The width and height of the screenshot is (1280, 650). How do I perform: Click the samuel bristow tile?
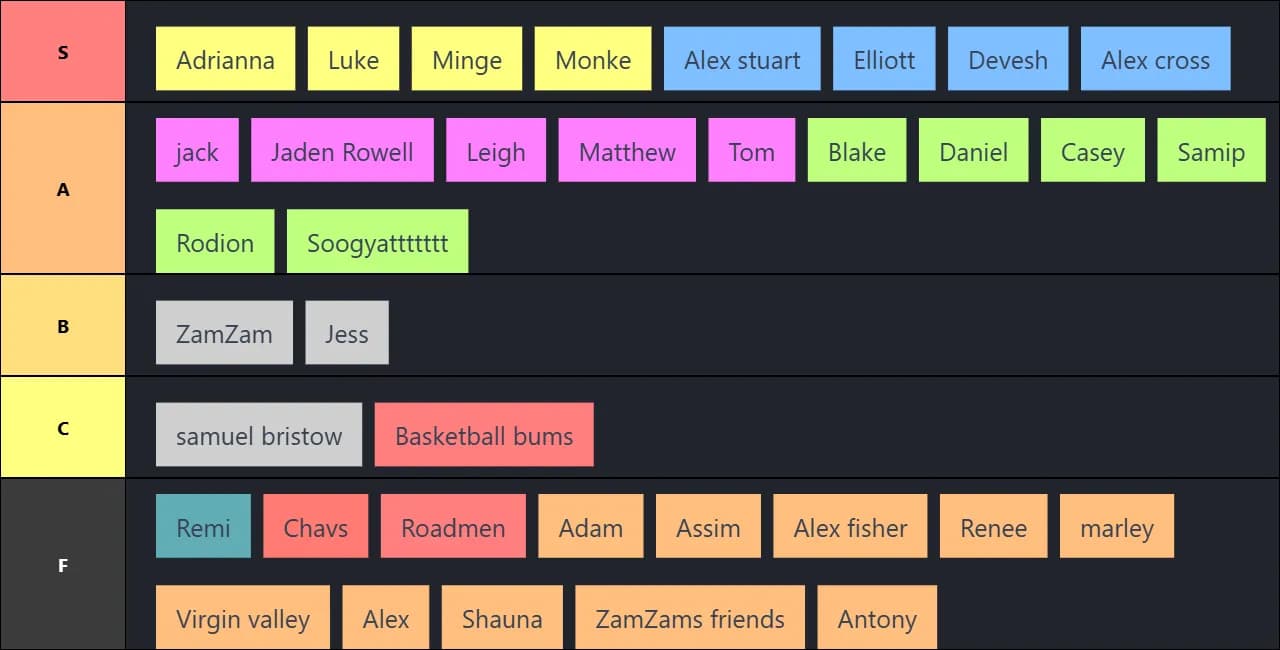tap(259, 435)
